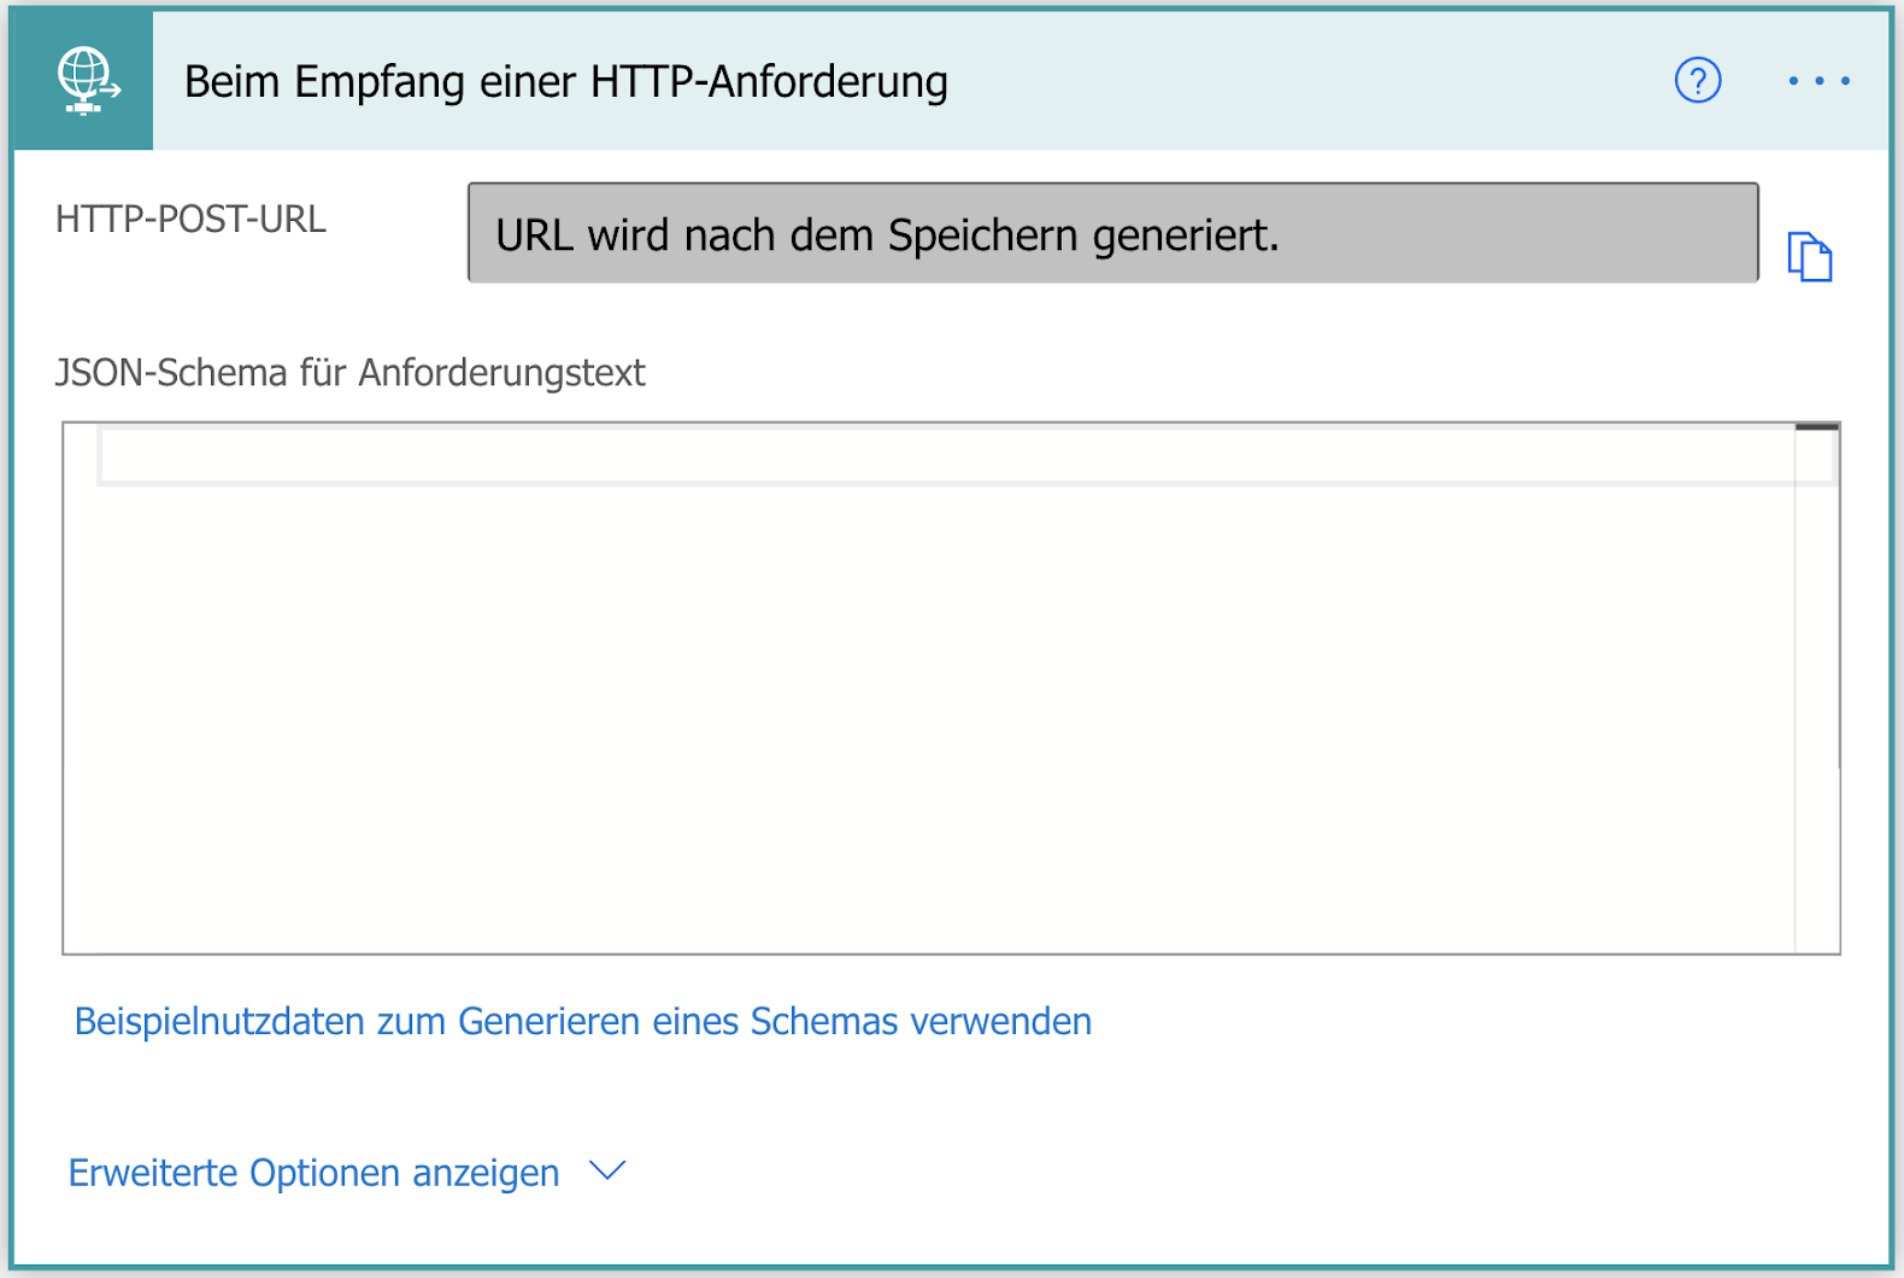Collapse the card via empty header bar area
This screenshot has height=1278, width=1904.
coord(1300,80)
